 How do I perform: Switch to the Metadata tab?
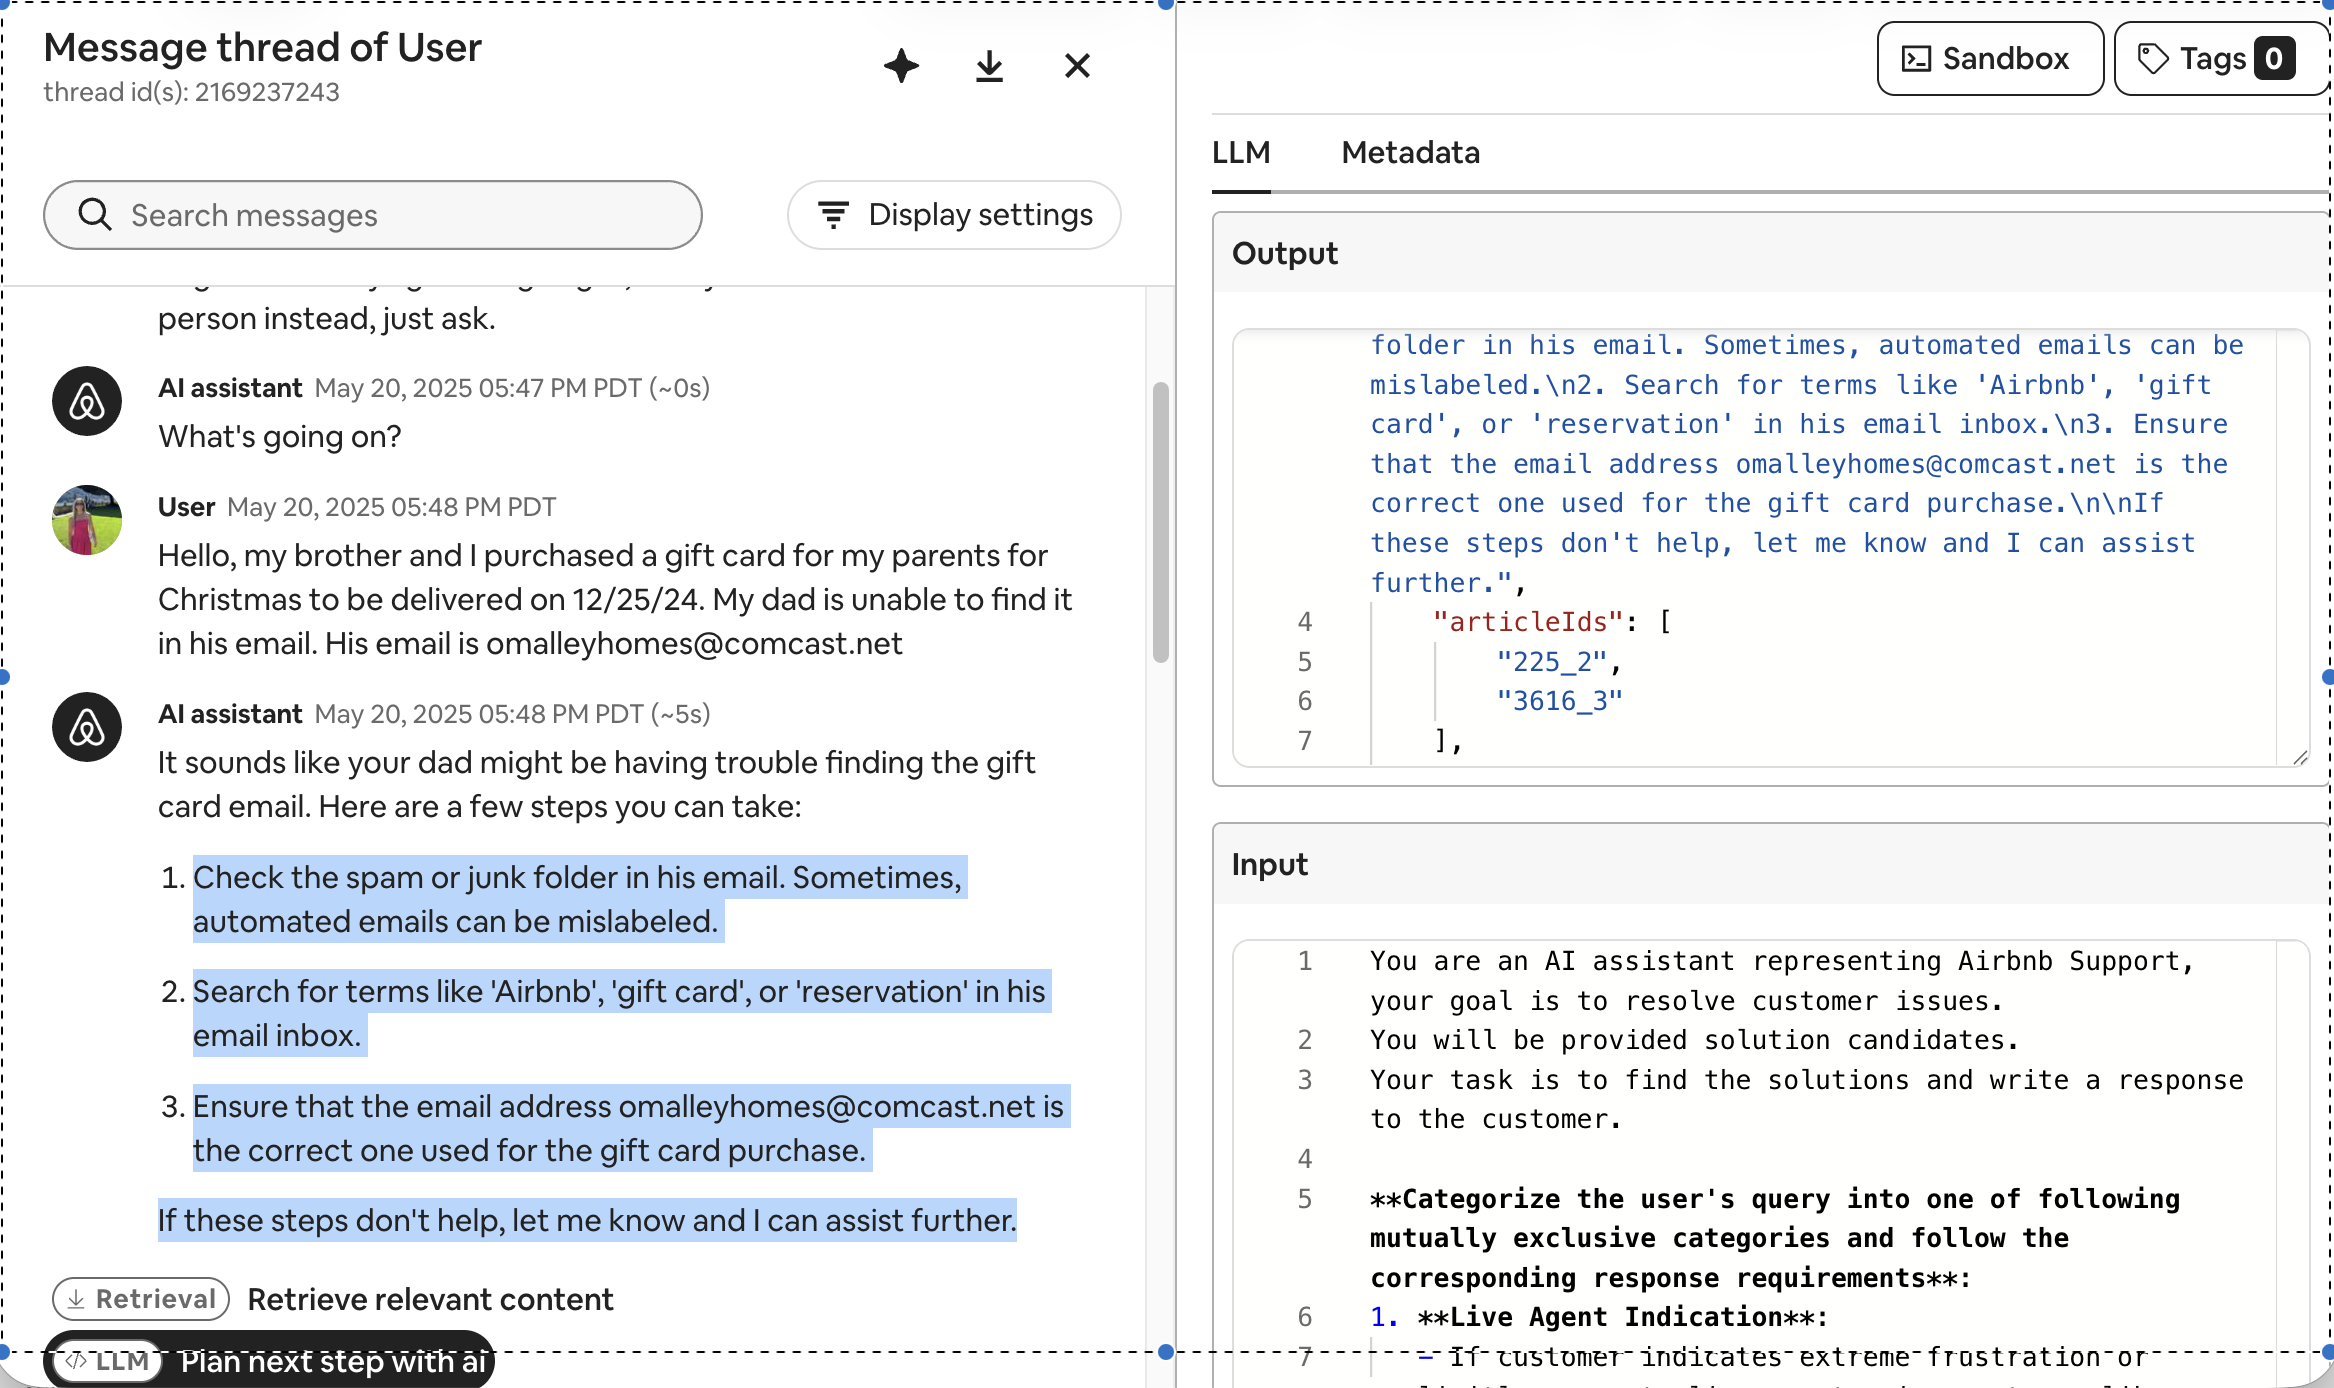pyautogui.click(x=1410, y=153)
